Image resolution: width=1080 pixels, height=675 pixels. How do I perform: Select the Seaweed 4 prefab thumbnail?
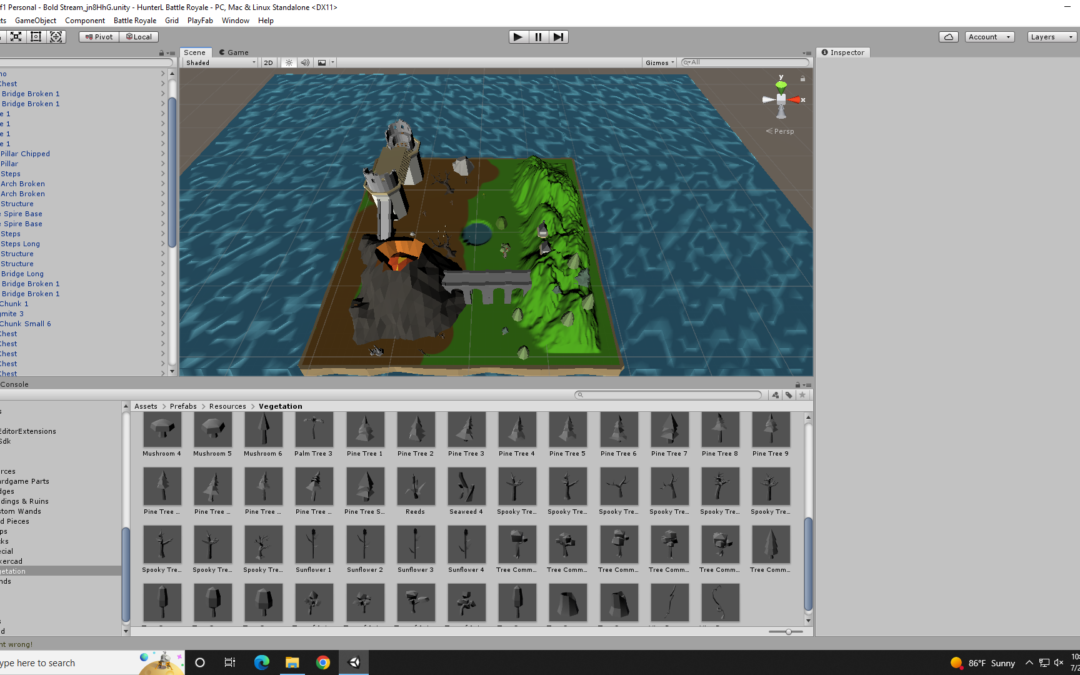(x=466, y=486)
